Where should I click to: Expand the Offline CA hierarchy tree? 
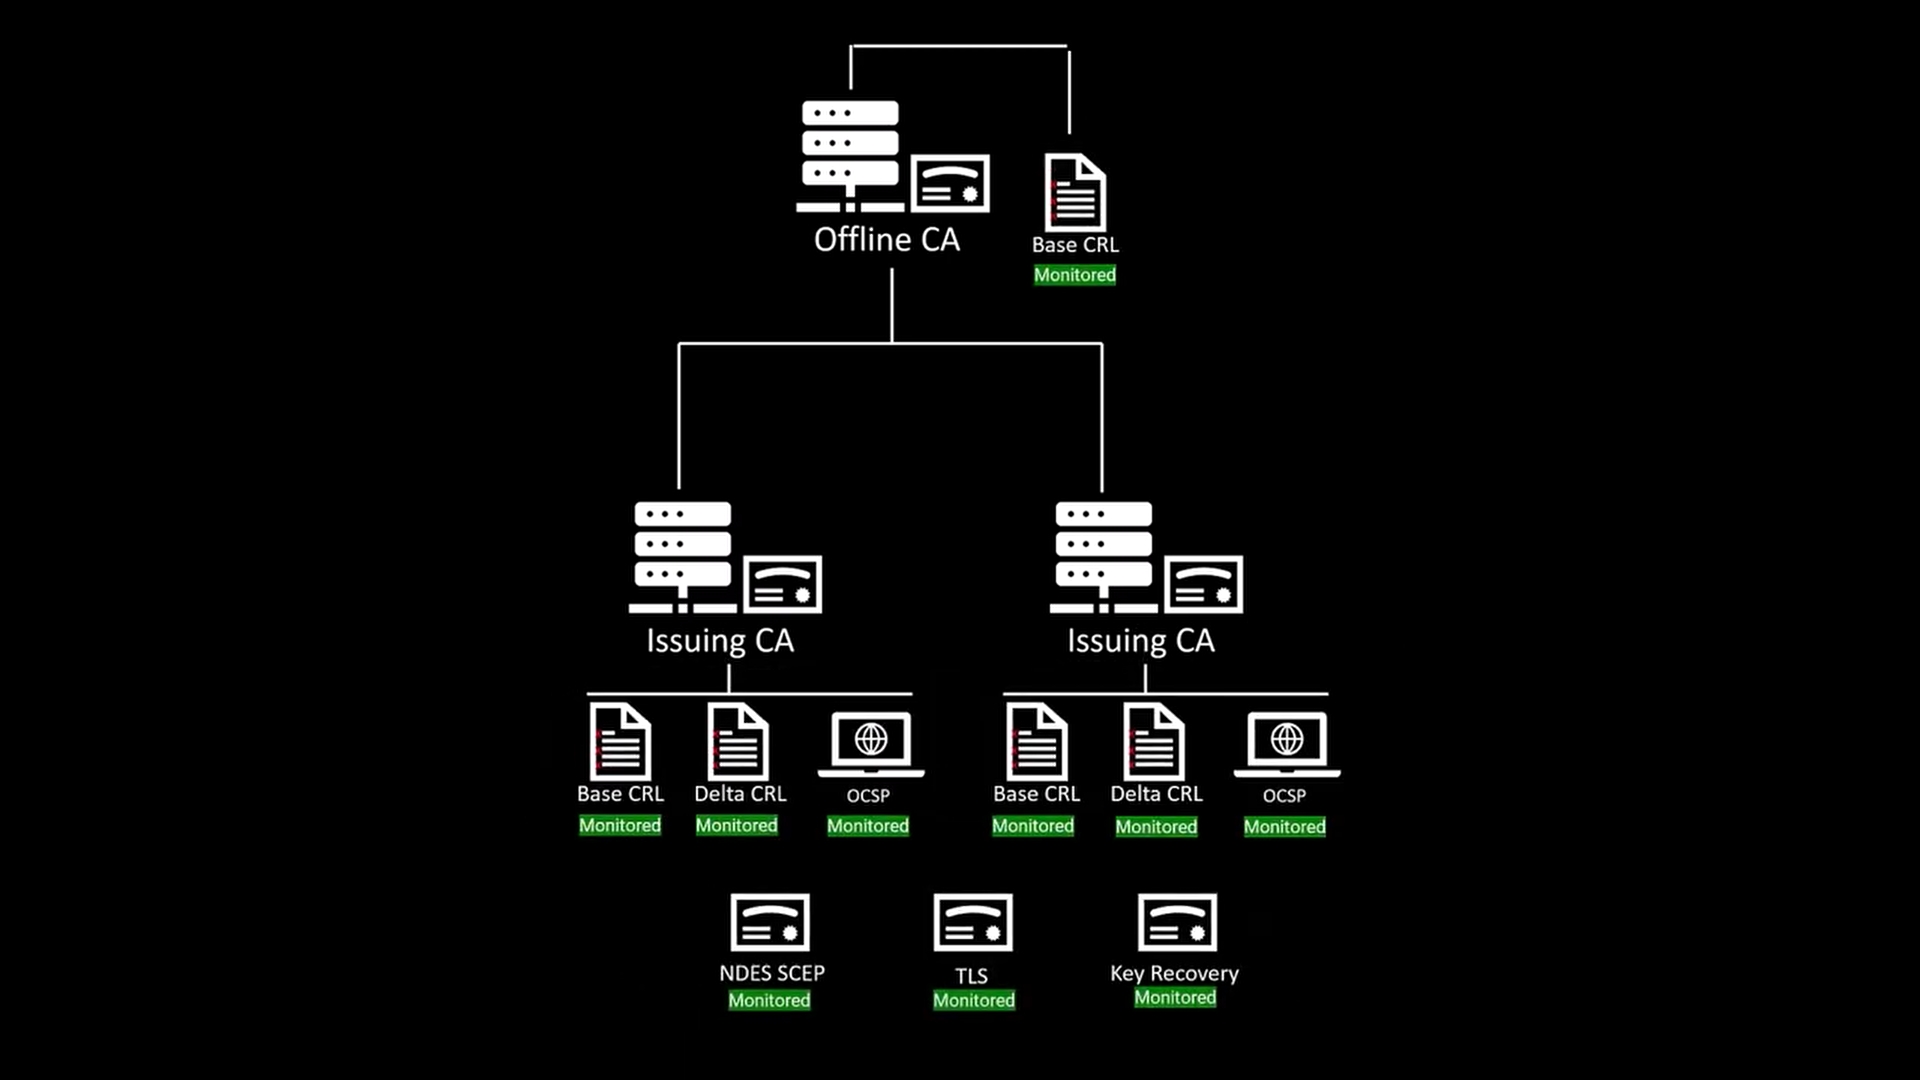point(886,171)
